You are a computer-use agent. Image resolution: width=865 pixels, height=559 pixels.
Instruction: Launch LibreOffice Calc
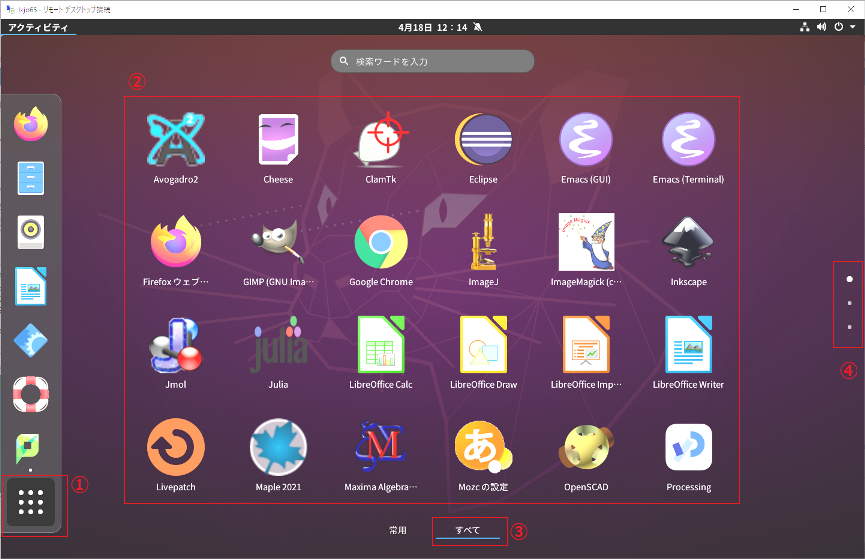click(x=381, y=344)
